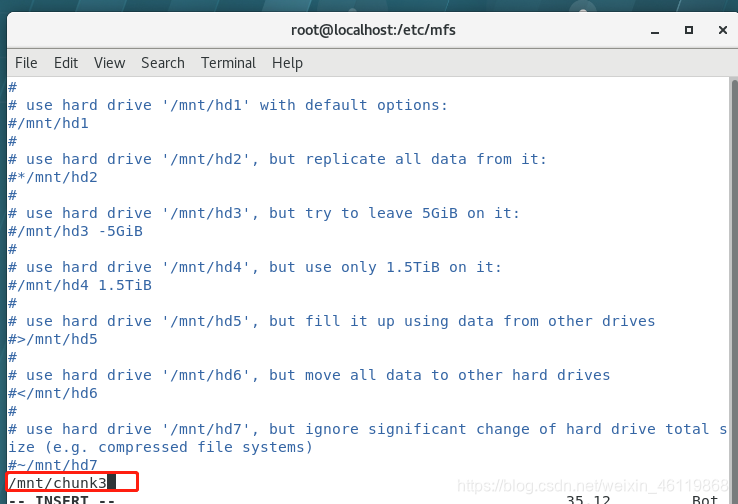Maximize the terminal window
This screenshot has height=504, width=738.
[x=689, y=30]
